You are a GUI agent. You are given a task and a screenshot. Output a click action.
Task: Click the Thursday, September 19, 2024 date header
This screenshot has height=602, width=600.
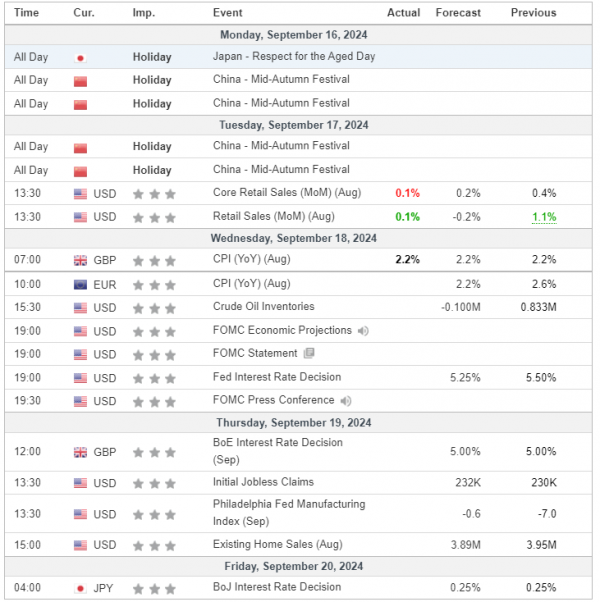294,423
